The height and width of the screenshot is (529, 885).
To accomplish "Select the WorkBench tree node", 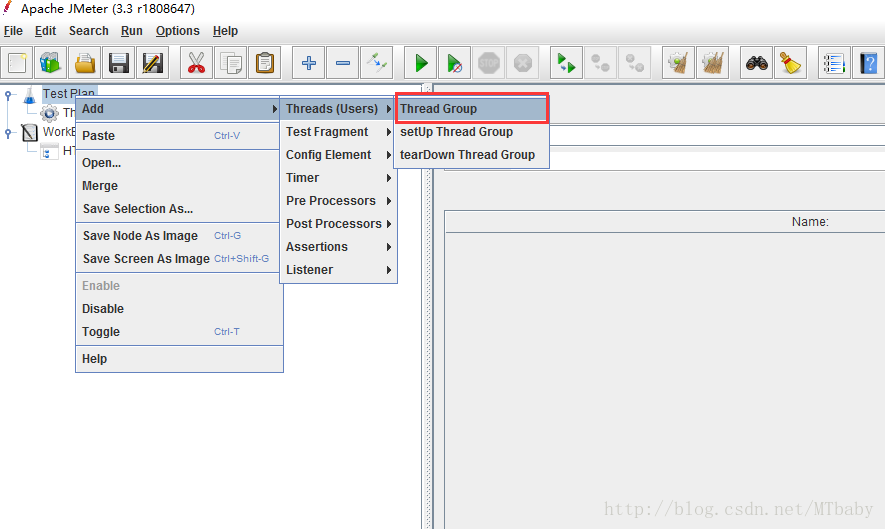I will coord(59,132).
